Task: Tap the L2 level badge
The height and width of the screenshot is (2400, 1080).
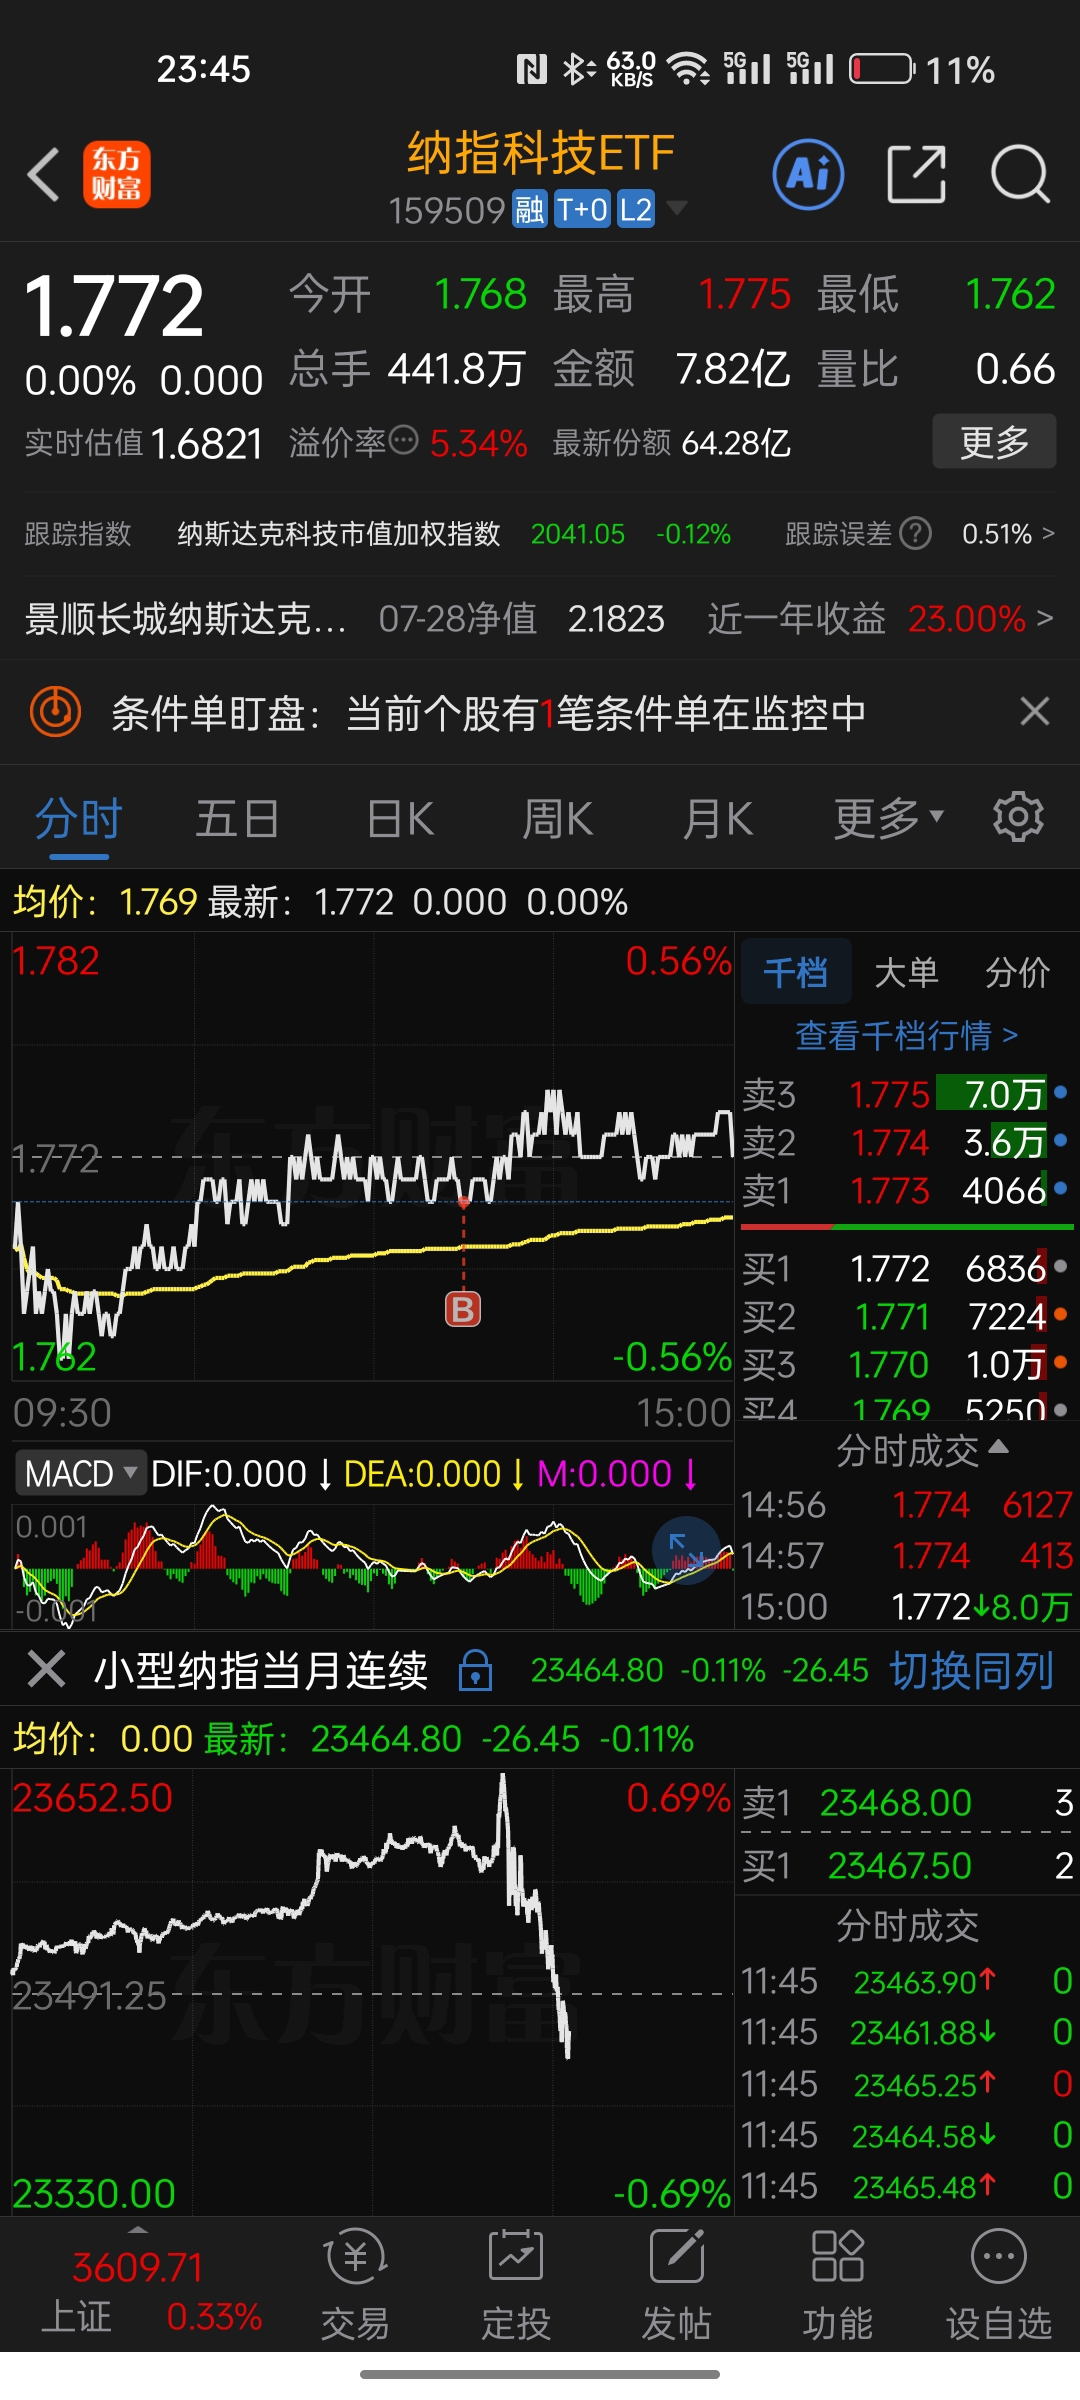Action: coord(636,209)
